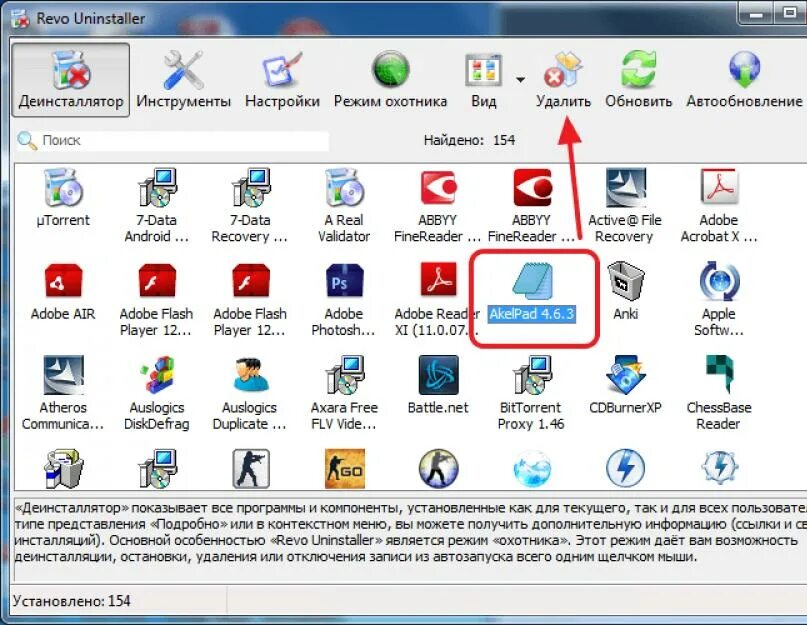Viewport: 807px width, 625px height.
Task: Activate Режим охотника hunter mode
Action: pyautogui.click(x=390, y=80)
